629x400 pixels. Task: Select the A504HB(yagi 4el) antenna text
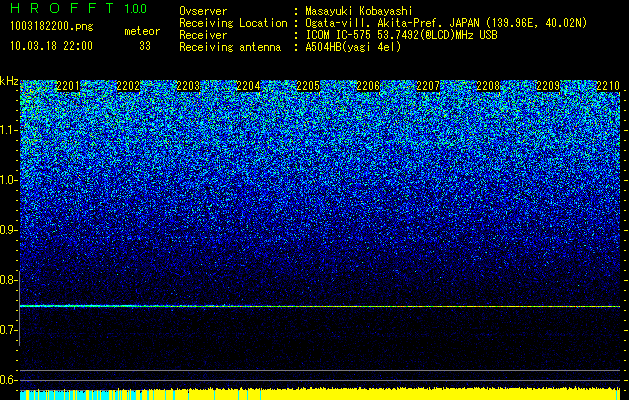[x=353, y=47]
